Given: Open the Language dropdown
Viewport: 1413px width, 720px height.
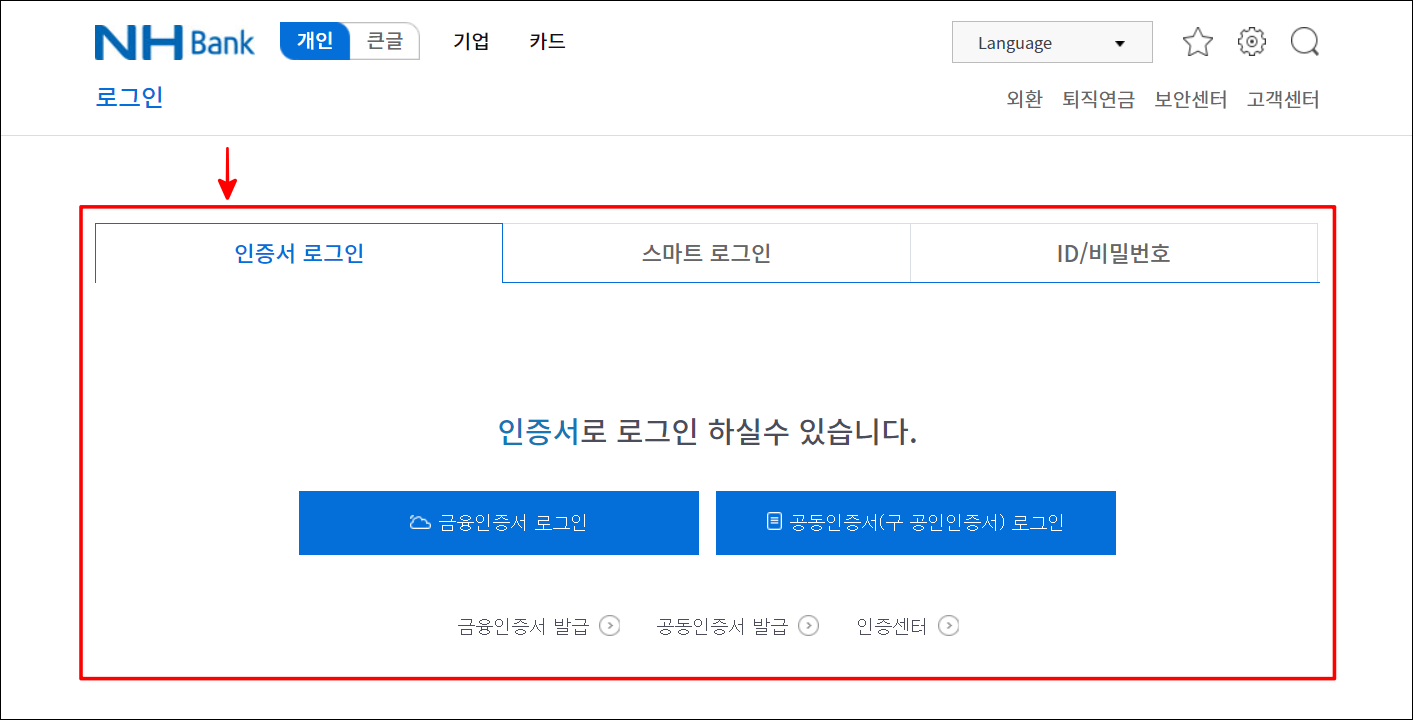Looking at the screenshot, I should 1052,42.
